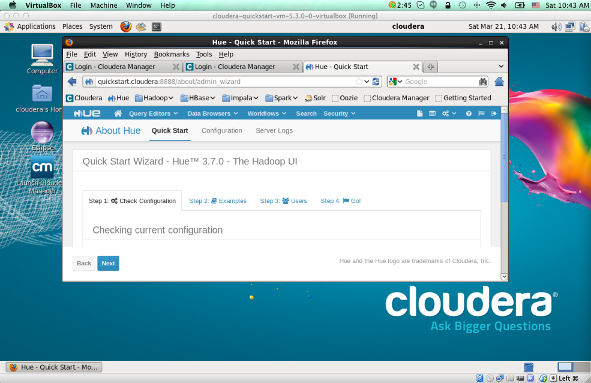Click the page scrollbar down arrow

pos(504,277)
